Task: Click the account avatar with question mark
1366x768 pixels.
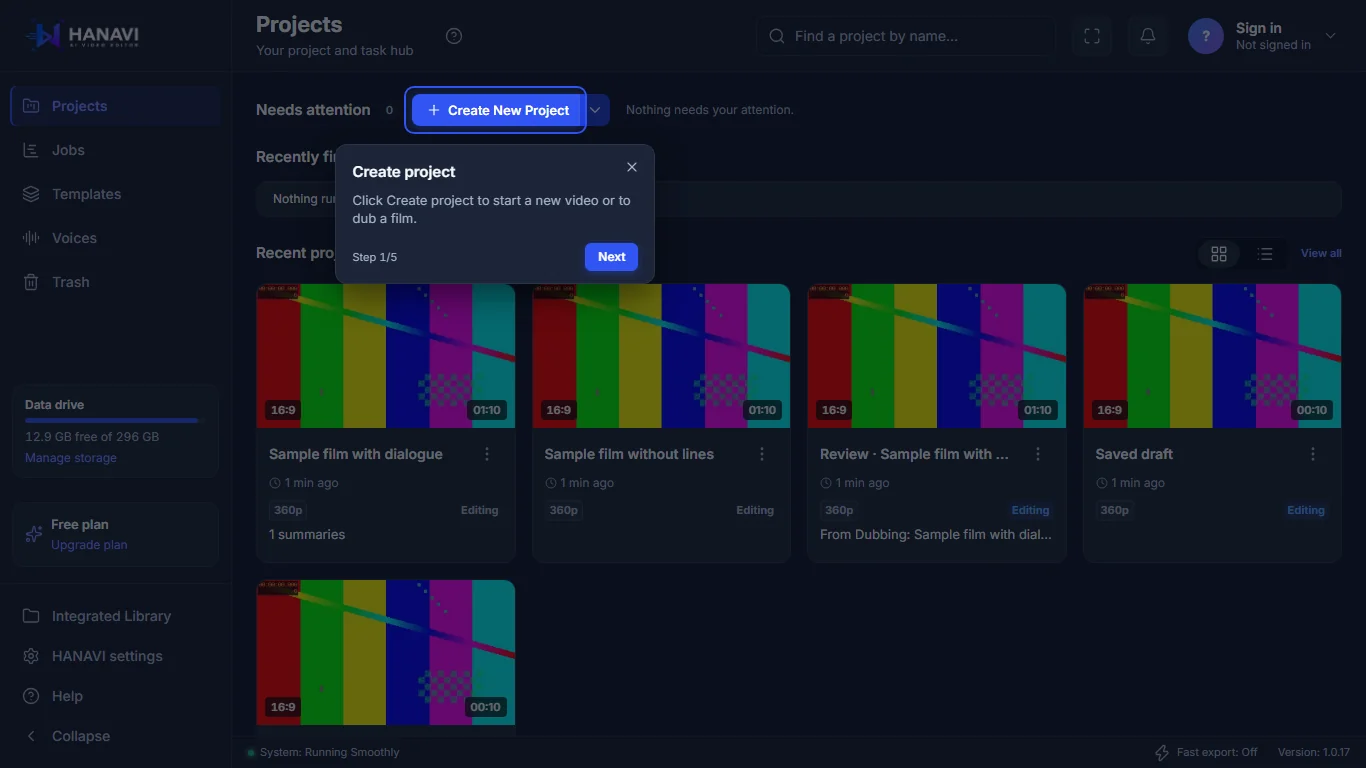Action: (x=1206, y=36)
